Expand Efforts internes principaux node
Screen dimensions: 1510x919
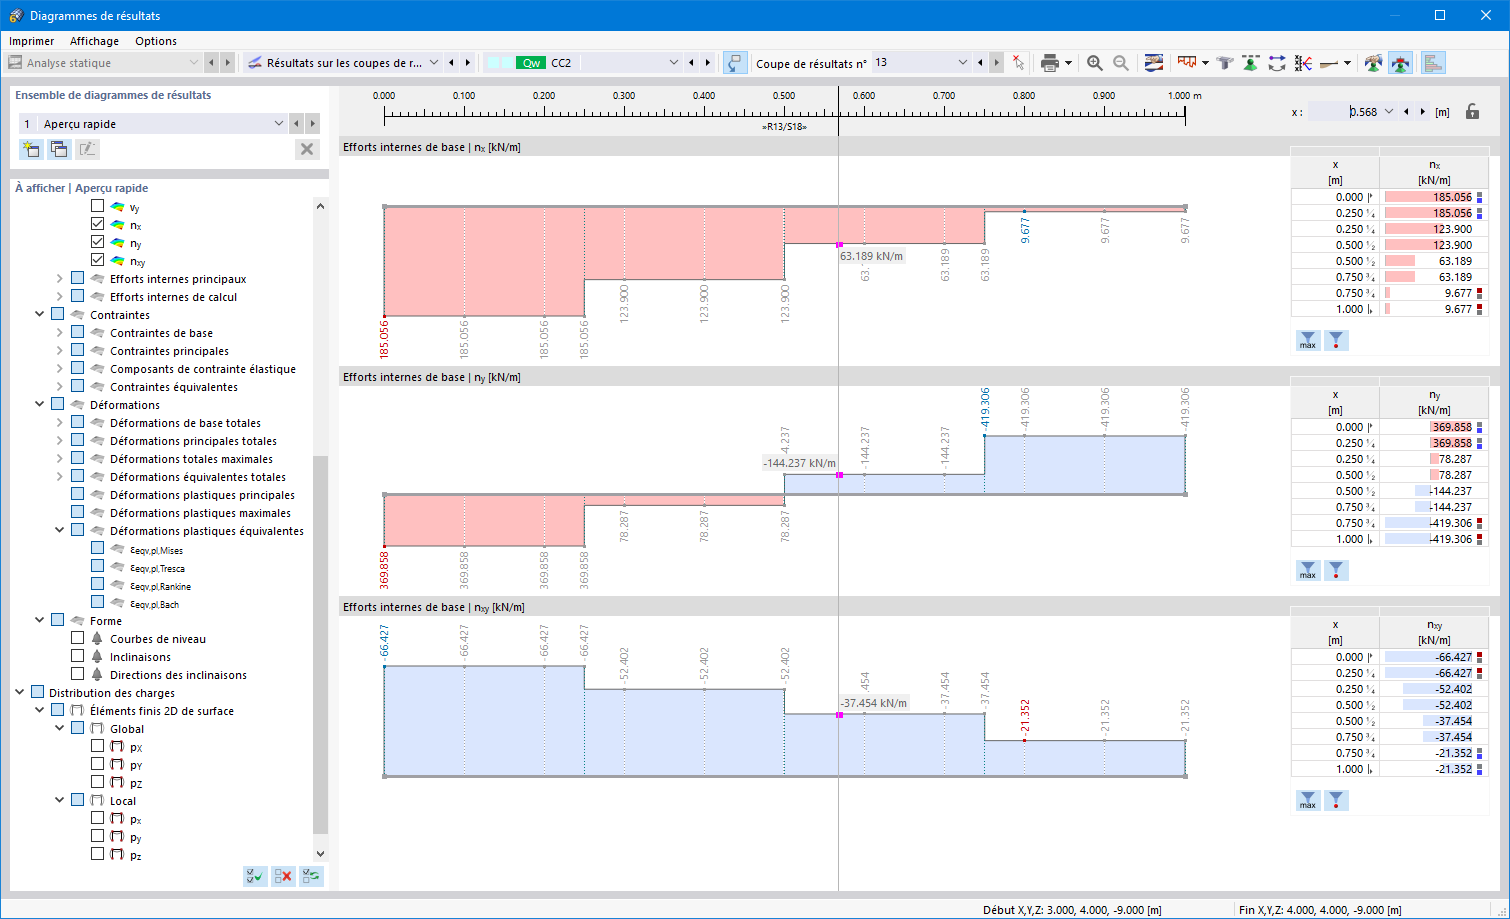point(59,279)
